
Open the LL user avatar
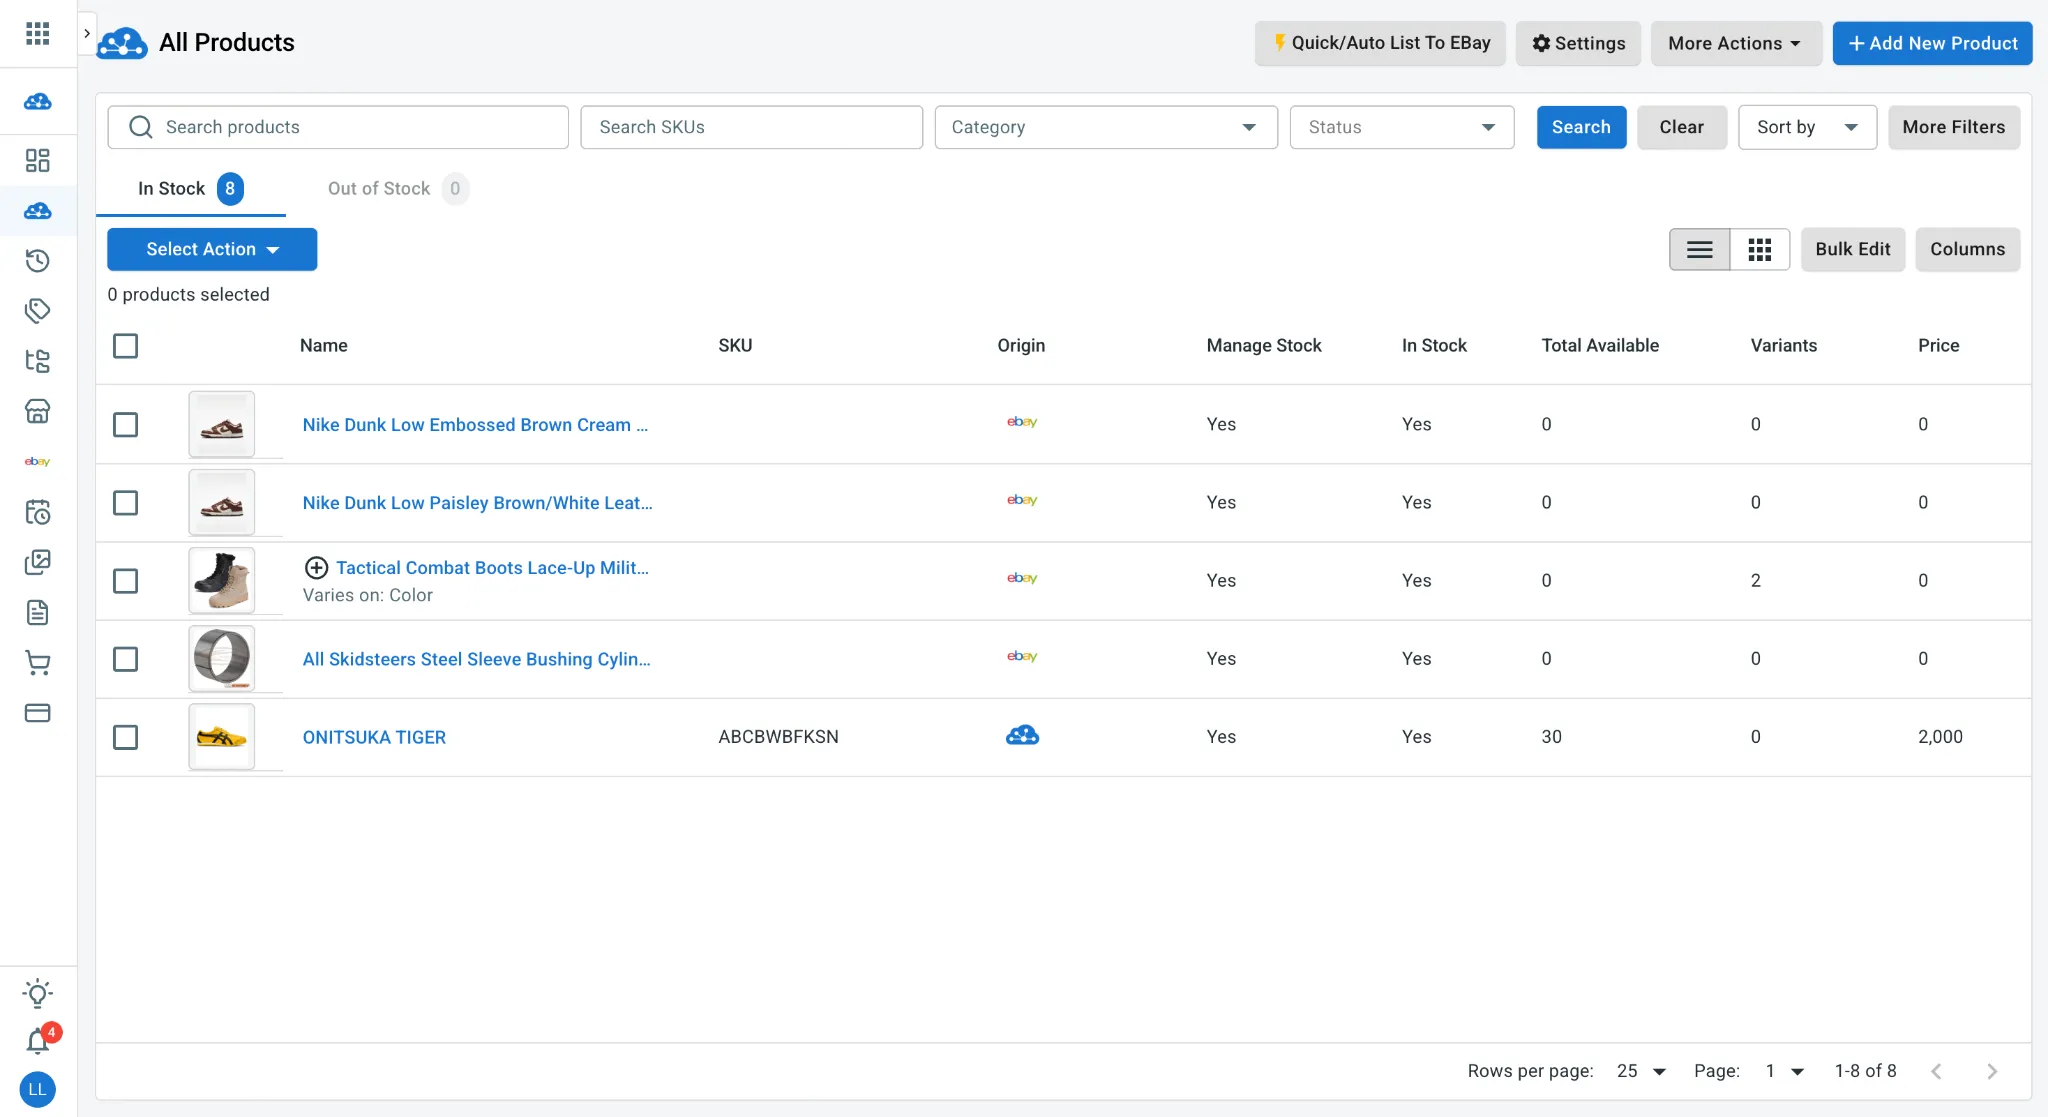pos(38,1089)
